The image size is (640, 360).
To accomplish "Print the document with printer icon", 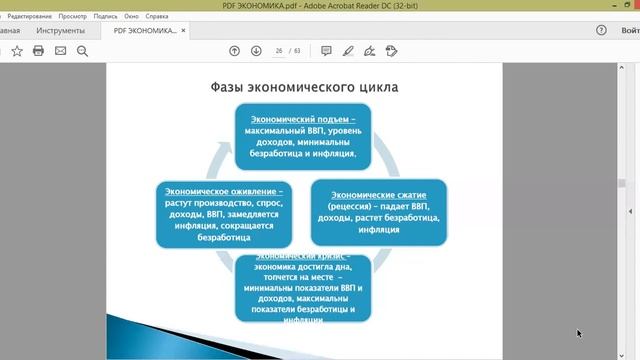I will click(38, 51).
